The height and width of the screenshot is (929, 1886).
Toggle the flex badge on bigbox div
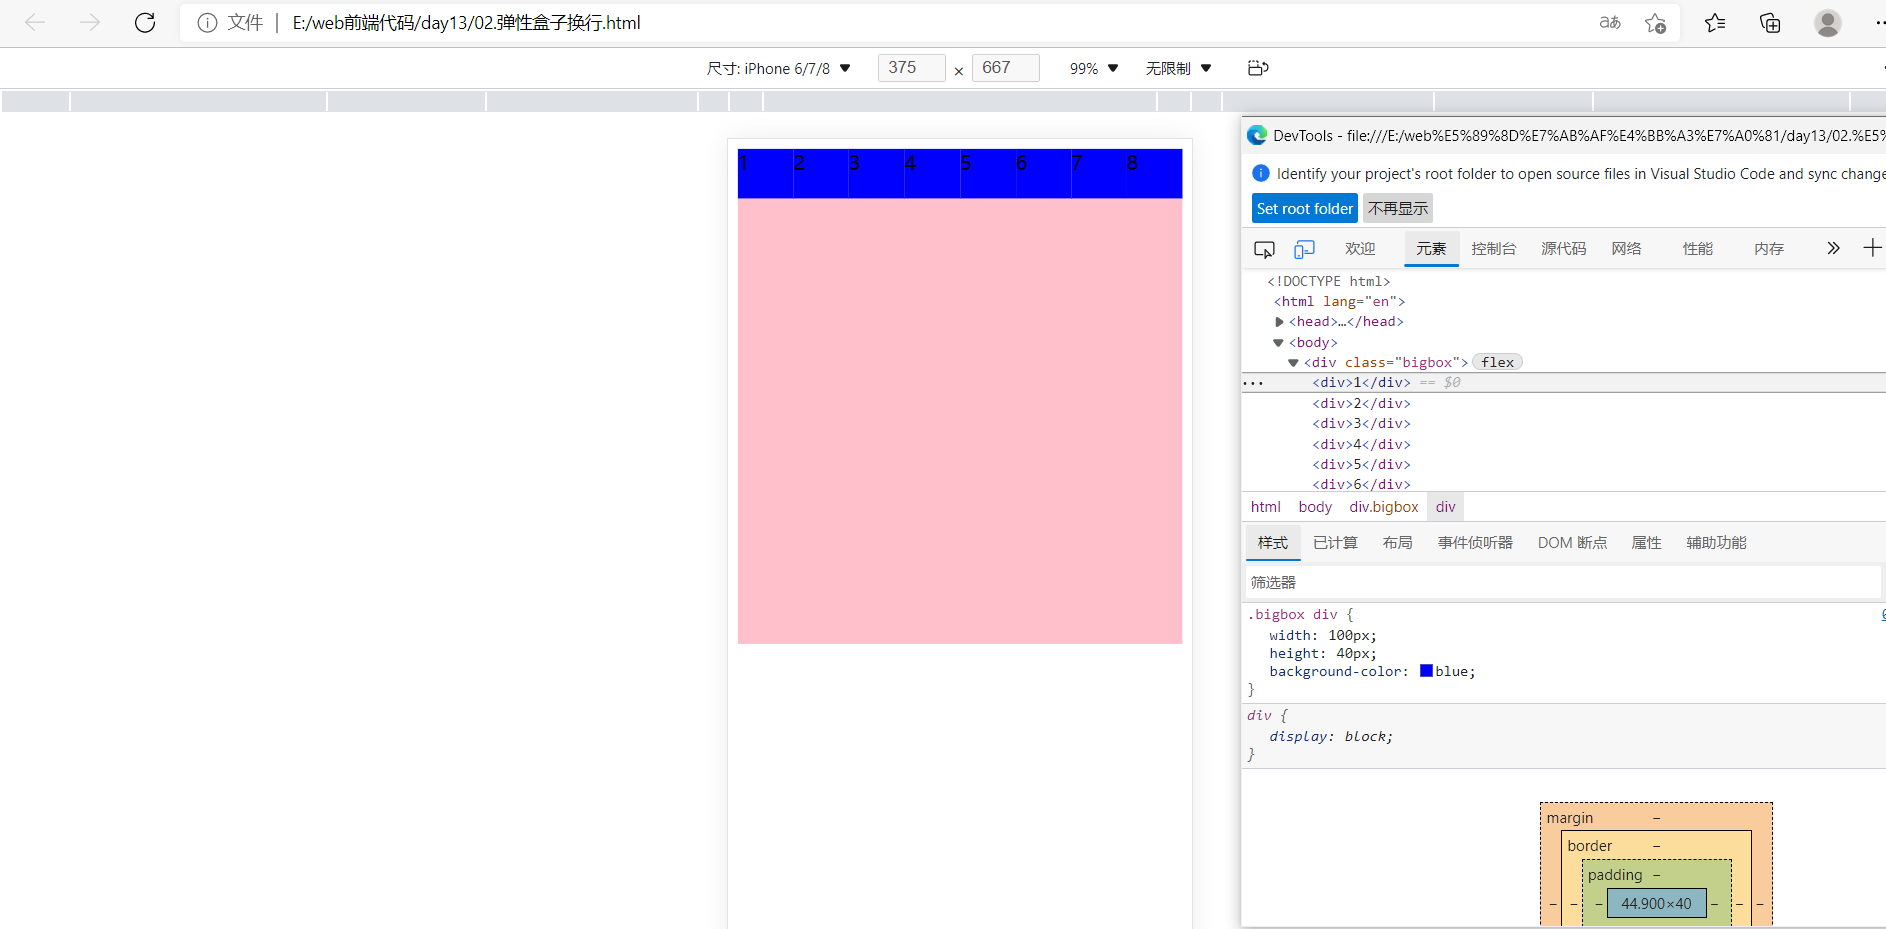point(1497,362)
